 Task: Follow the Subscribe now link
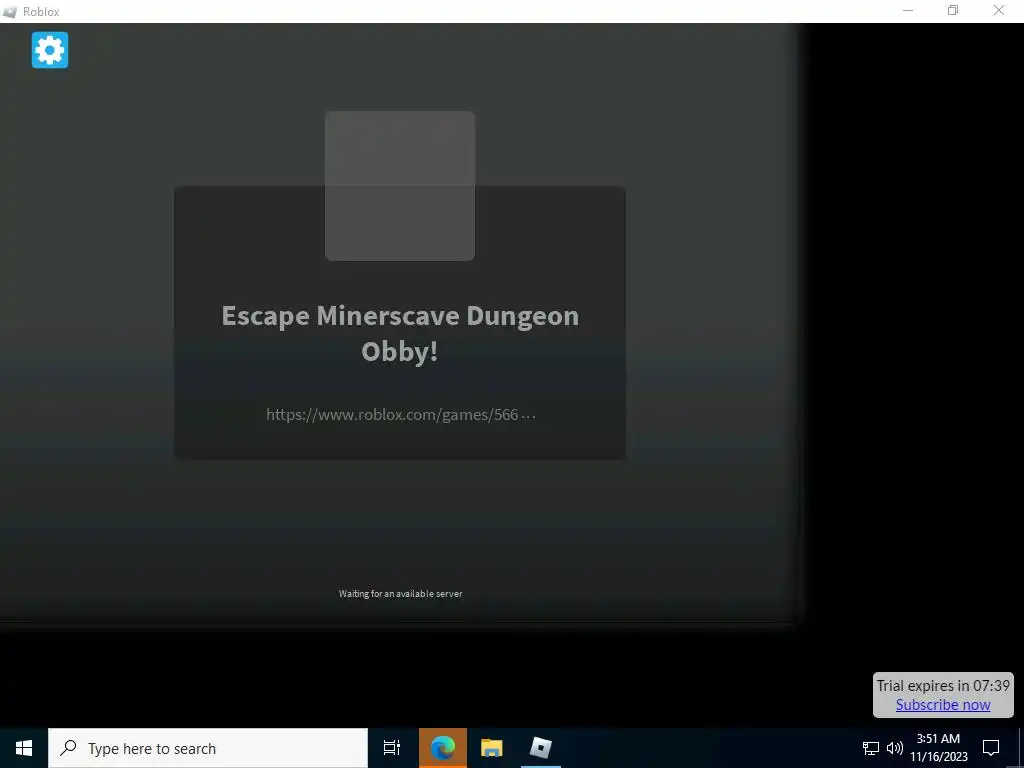coord(943,705)
